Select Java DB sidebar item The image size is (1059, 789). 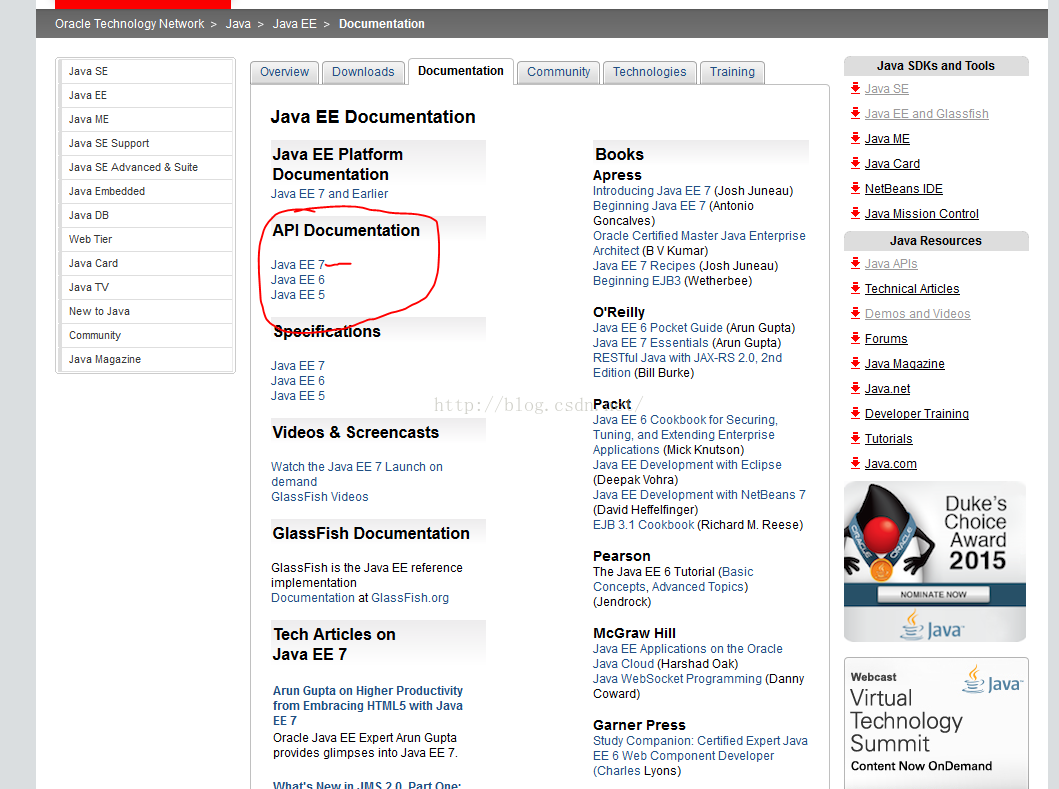[146, 215]
